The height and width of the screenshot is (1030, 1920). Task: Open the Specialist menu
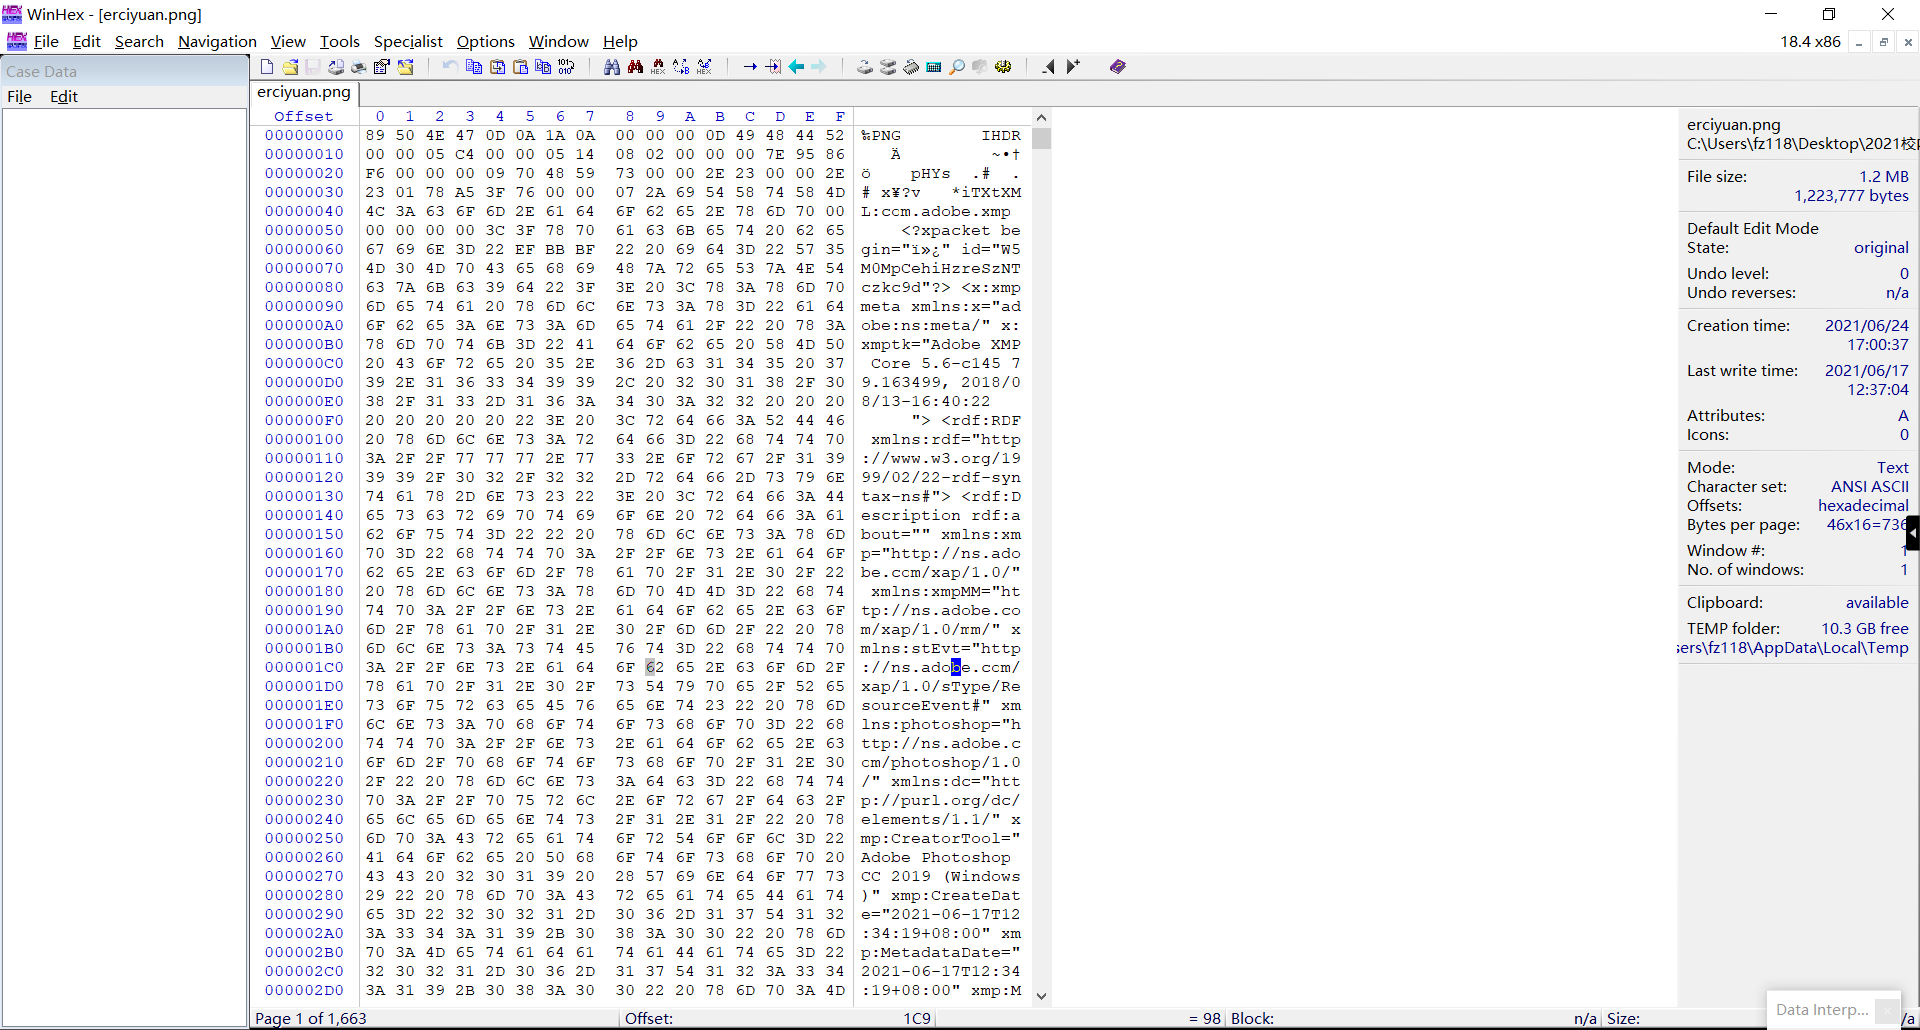(x=408, y=42)
